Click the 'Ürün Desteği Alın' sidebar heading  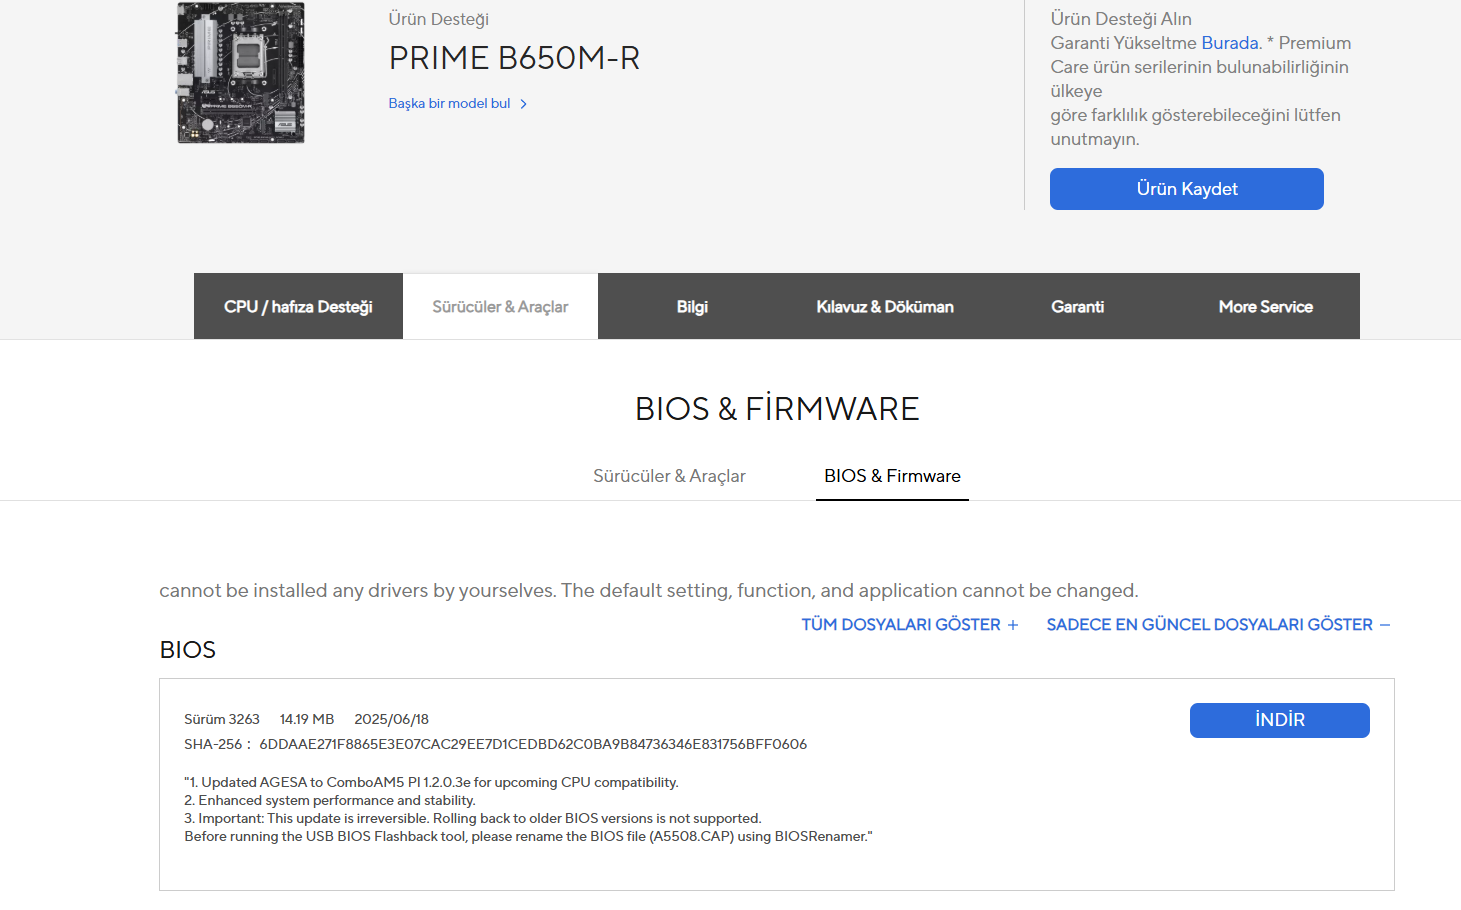(1121, 19)
